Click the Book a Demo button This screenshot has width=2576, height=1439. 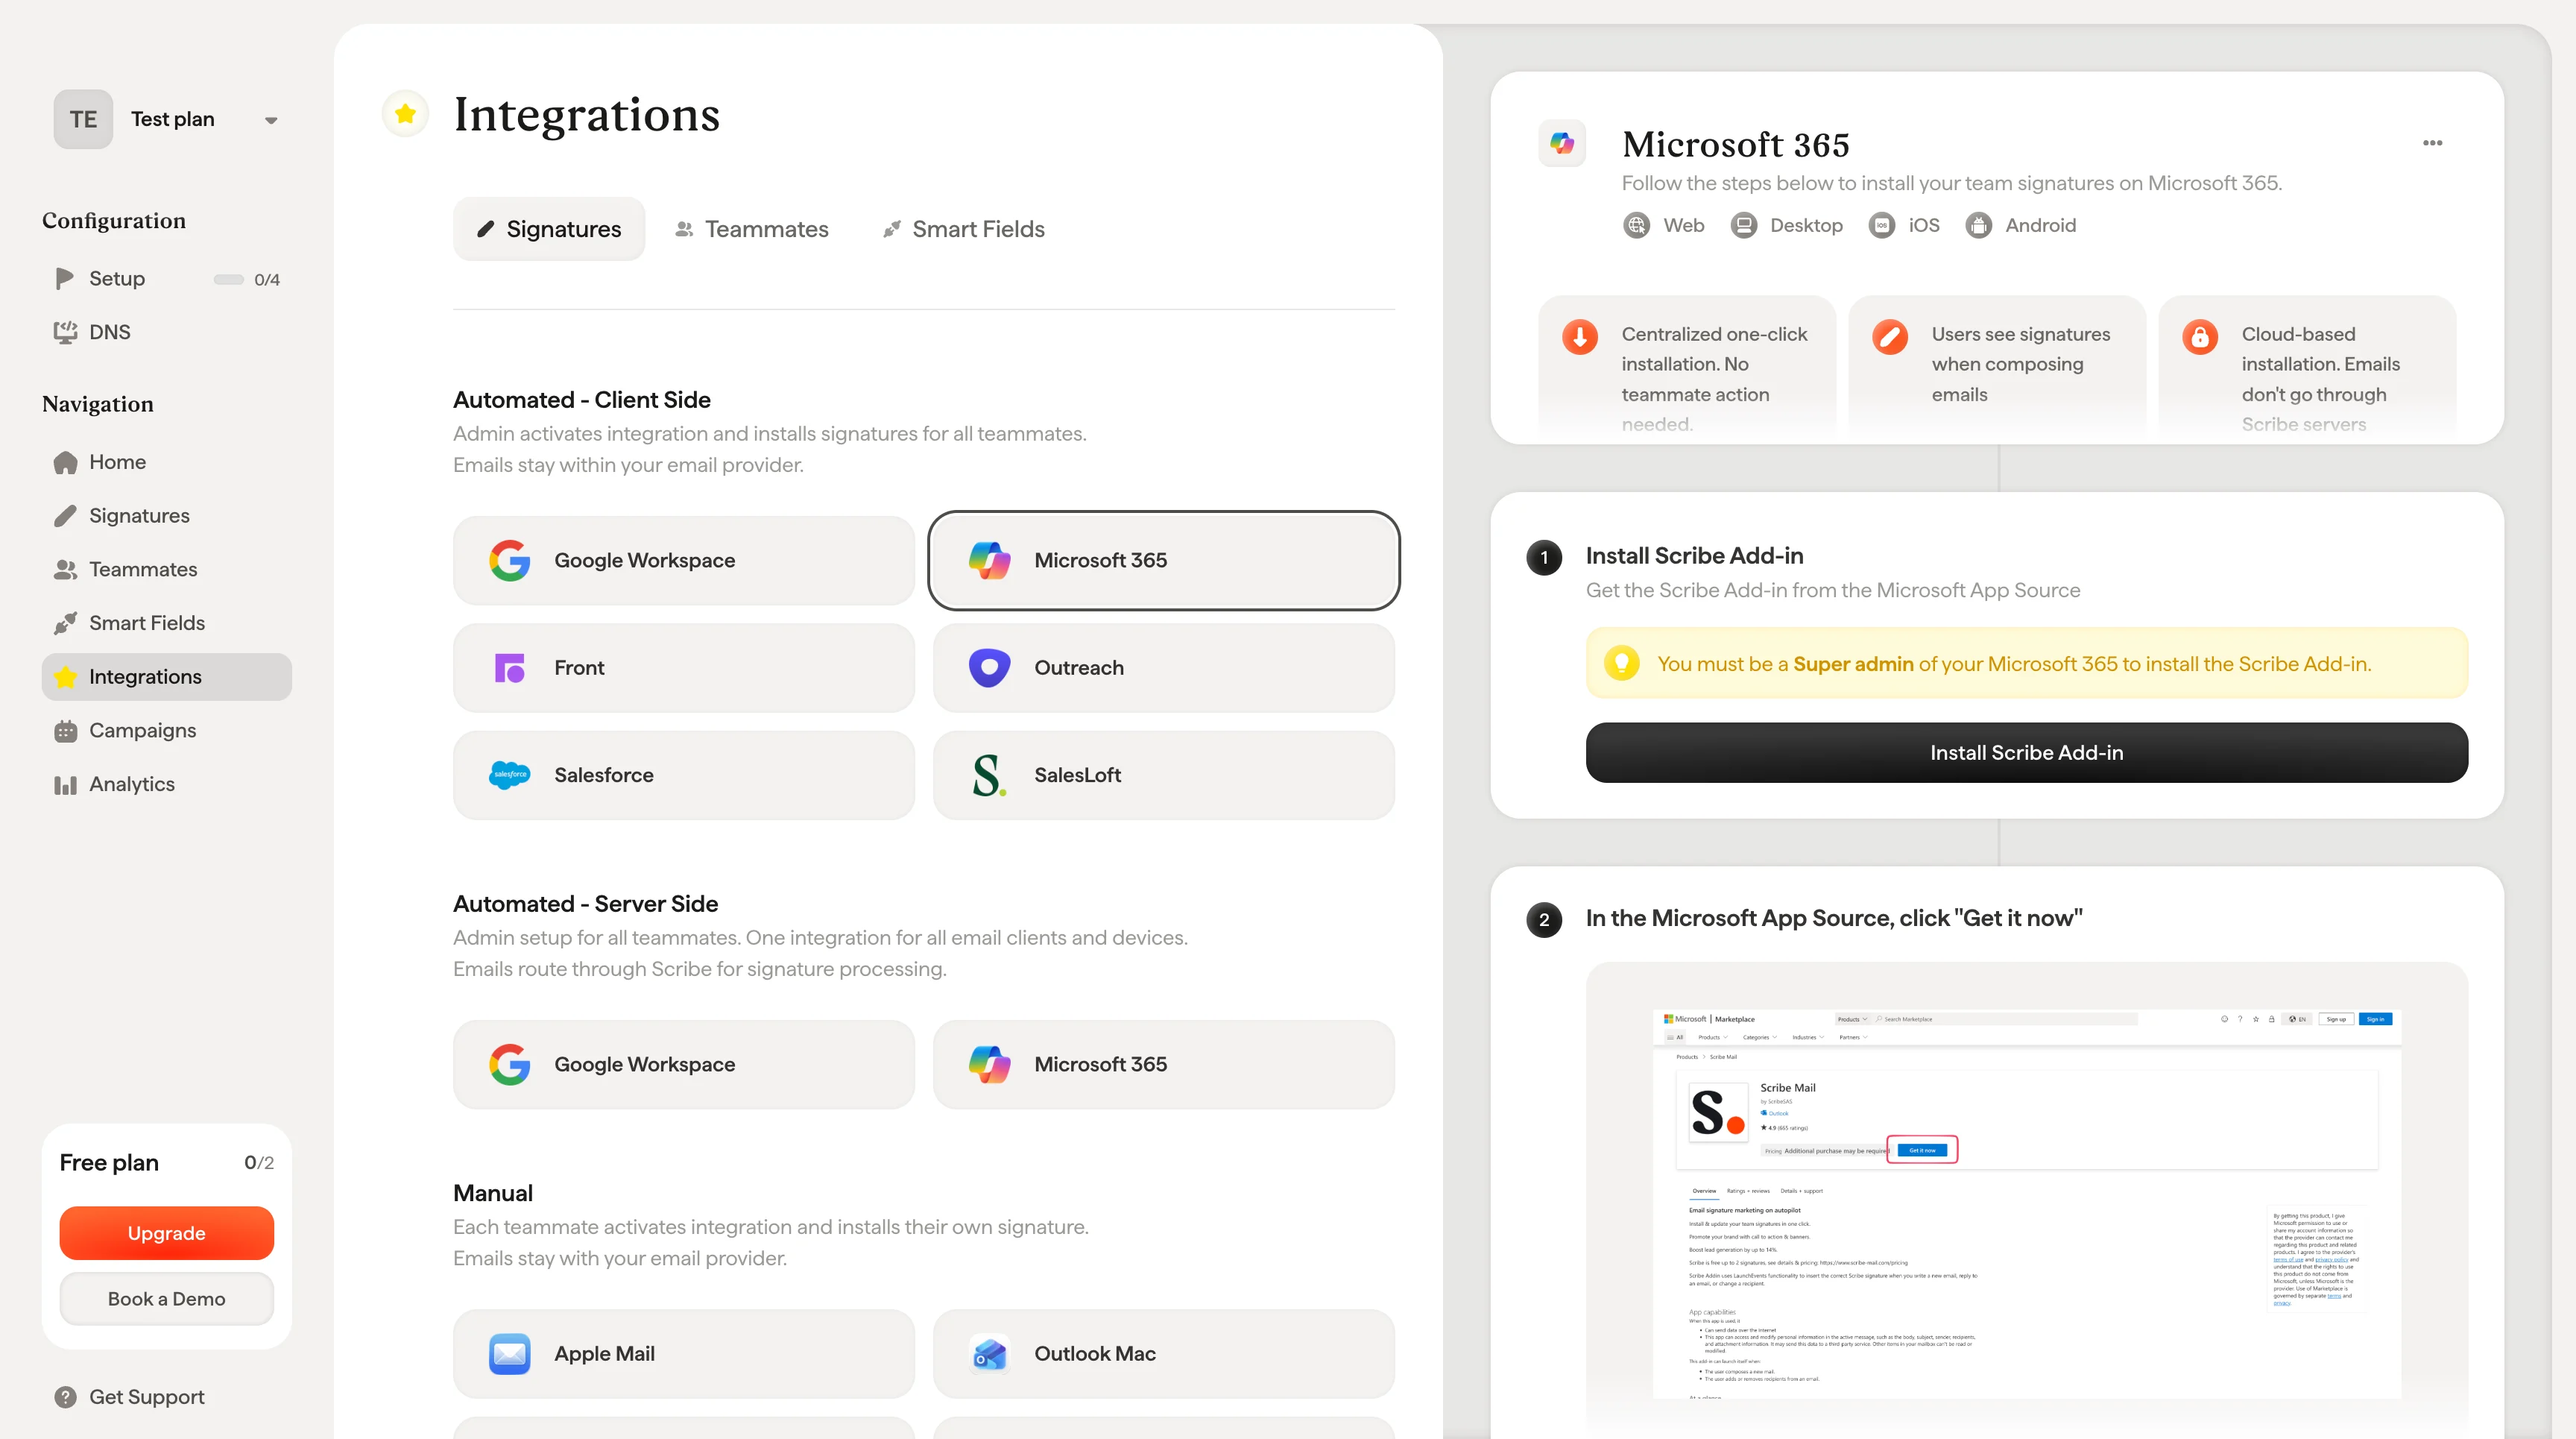click(167, 1299)
